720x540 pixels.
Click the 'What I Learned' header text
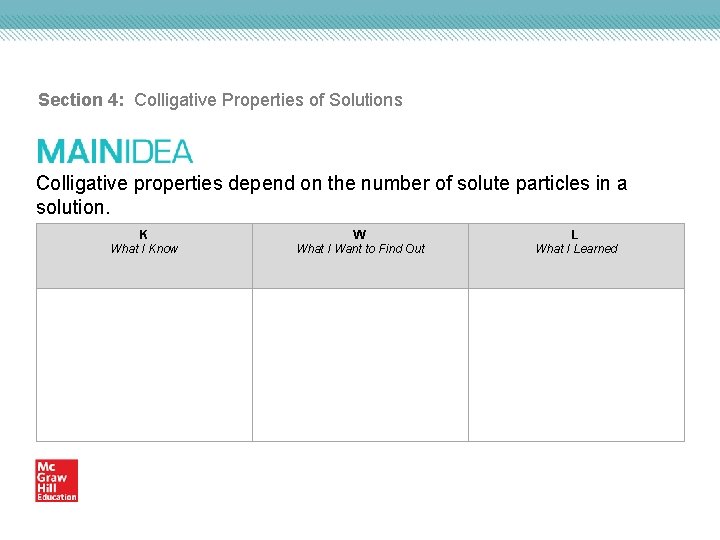click(576, 249)
